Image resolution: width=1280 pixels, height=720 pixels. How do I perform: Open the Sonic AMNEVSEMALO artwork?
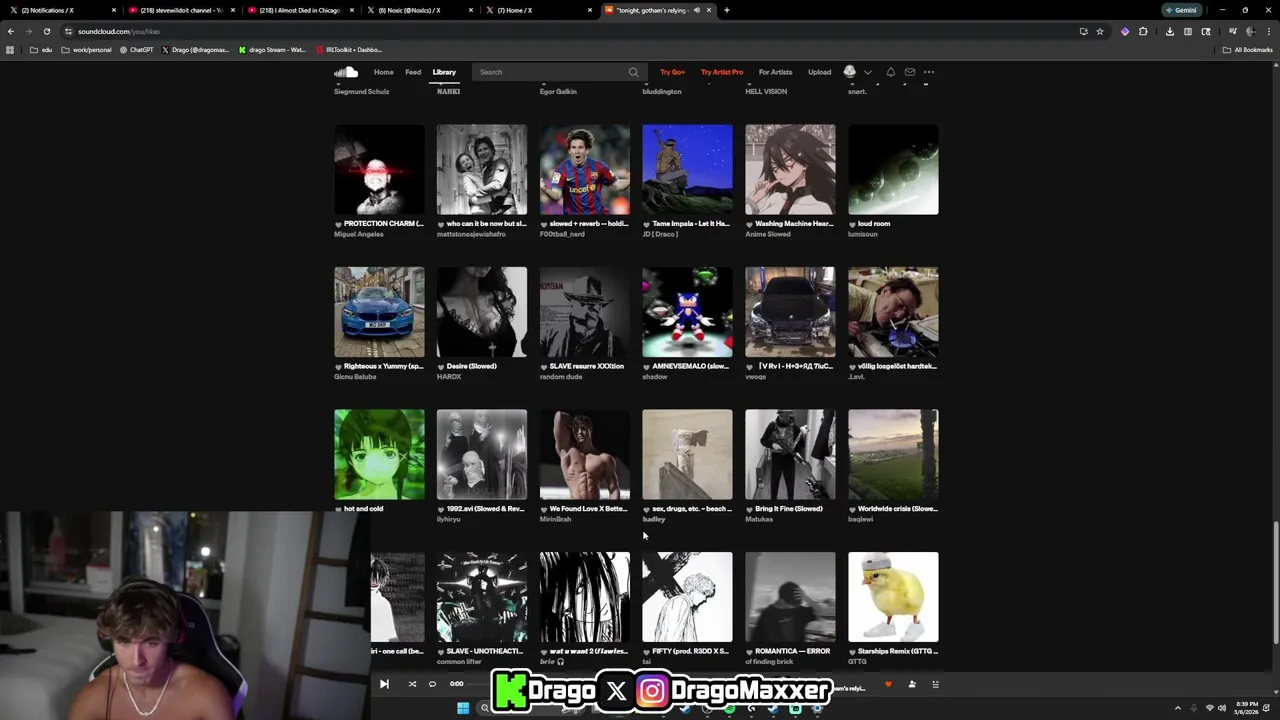click(687, 312)
